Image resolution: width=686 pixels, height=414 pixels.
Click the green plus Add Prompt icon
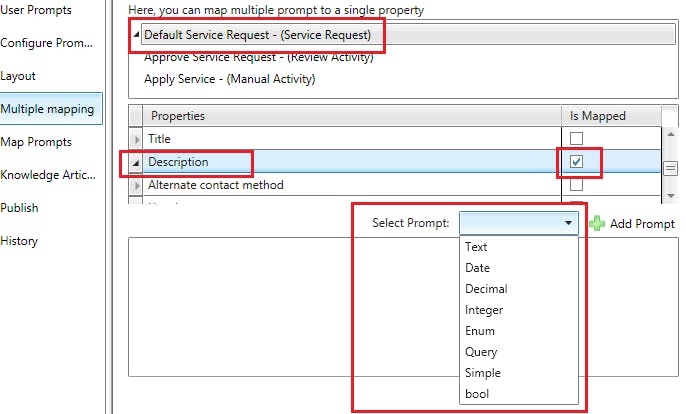pos(597,224)
